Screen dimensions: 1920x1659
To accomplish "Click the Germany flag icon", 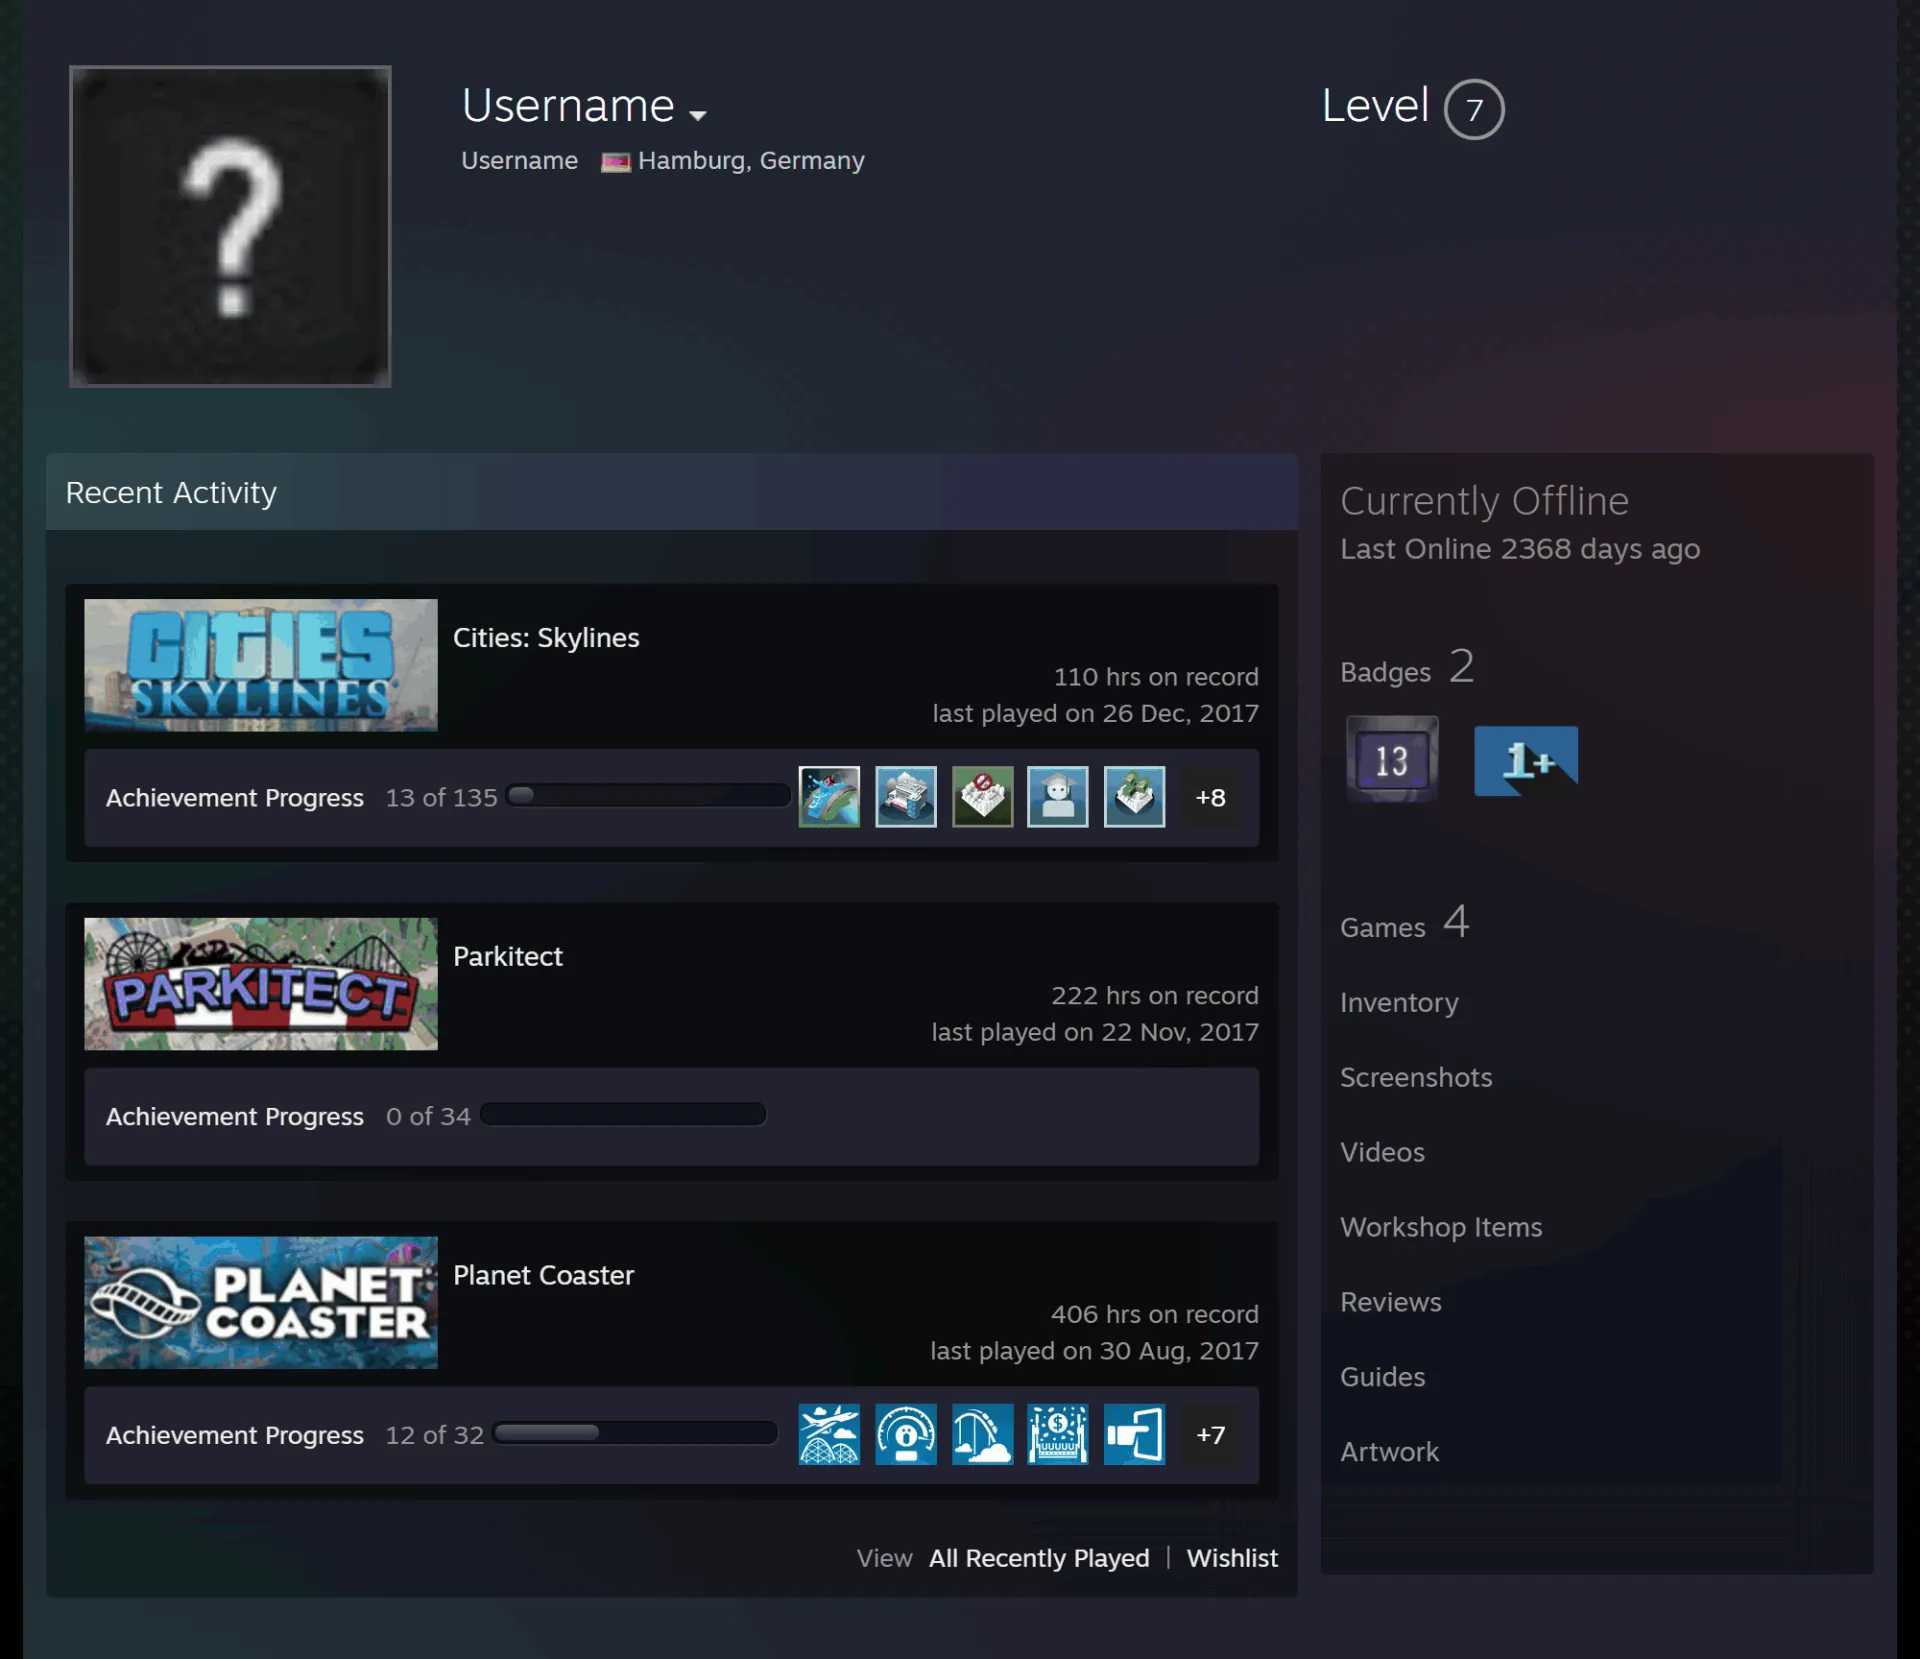I will (615, 162).
